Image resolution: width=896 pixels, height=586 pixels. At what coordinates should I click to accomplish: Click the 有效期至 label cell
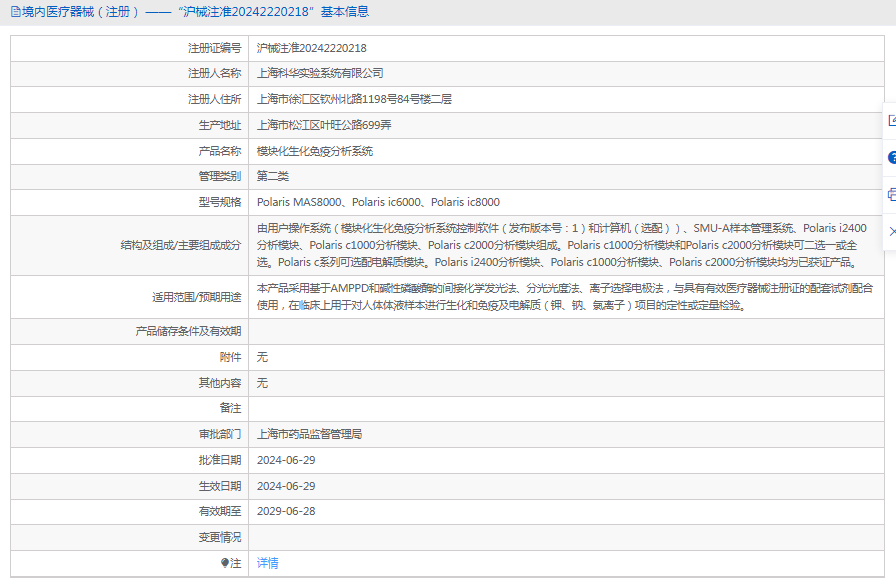coord(130,512)
